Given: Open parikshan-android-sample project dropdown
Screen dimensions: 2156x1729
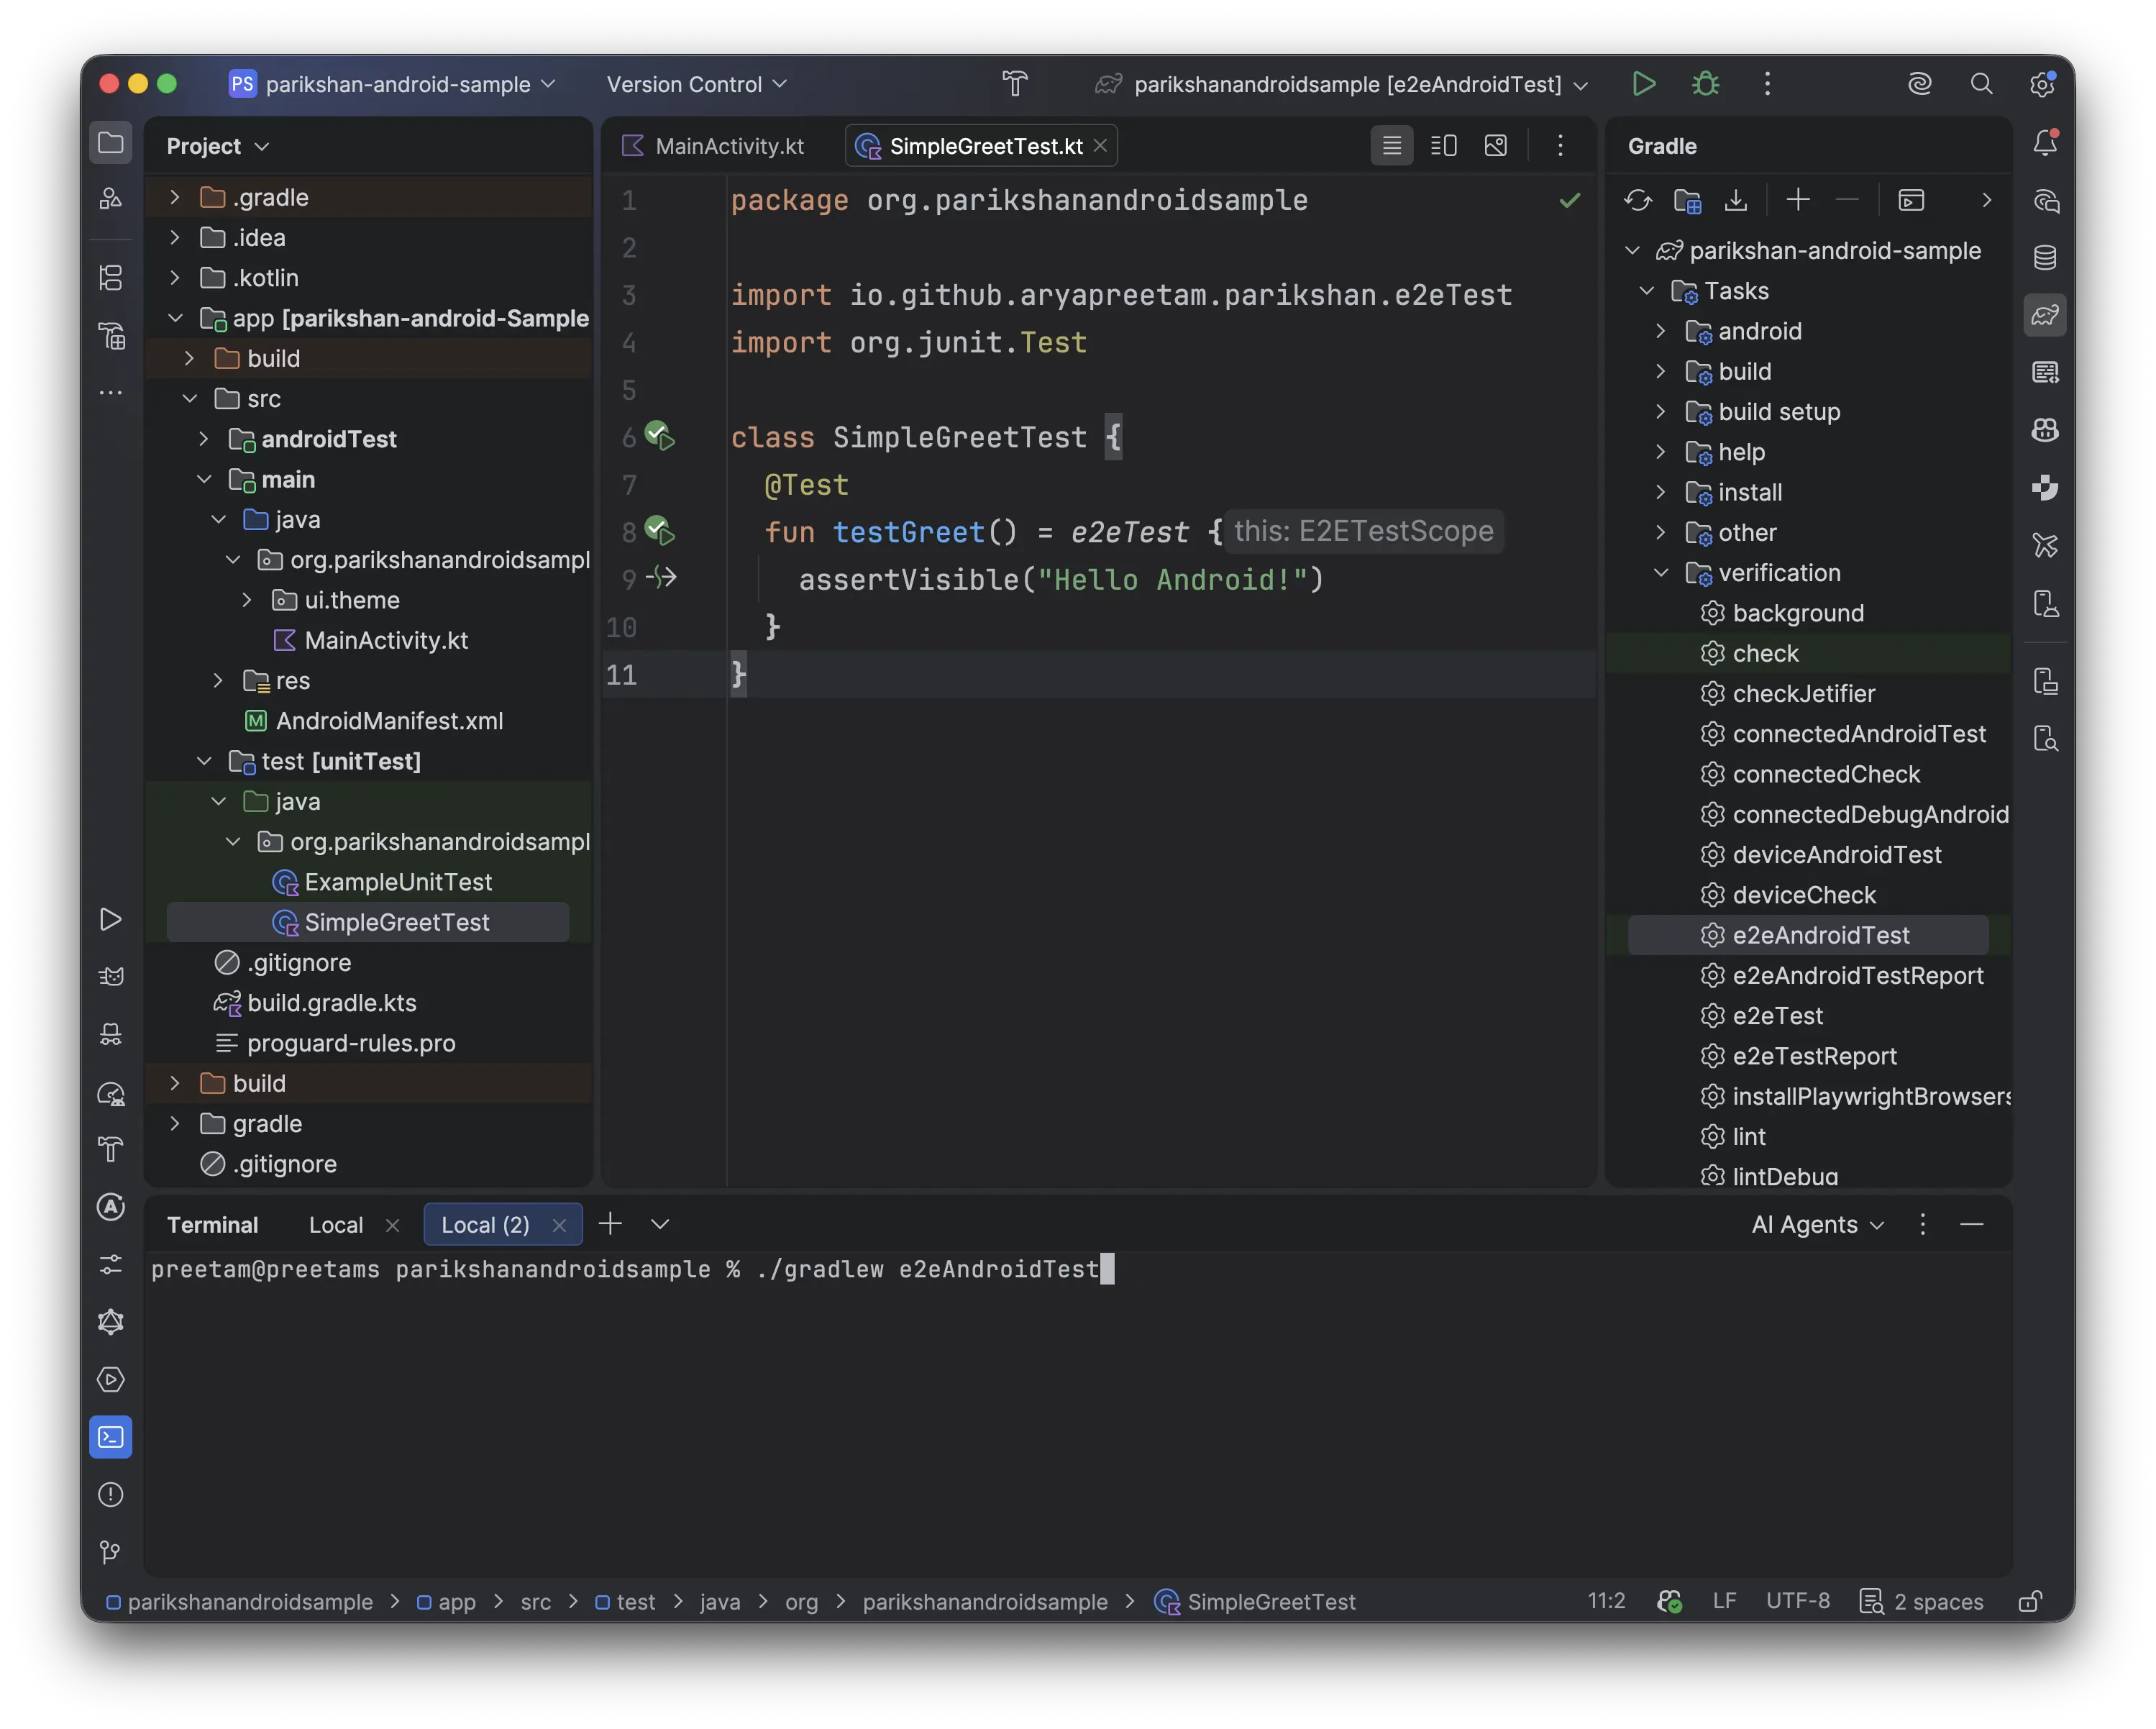Looking at the screenshot, I should pos(392,84).
